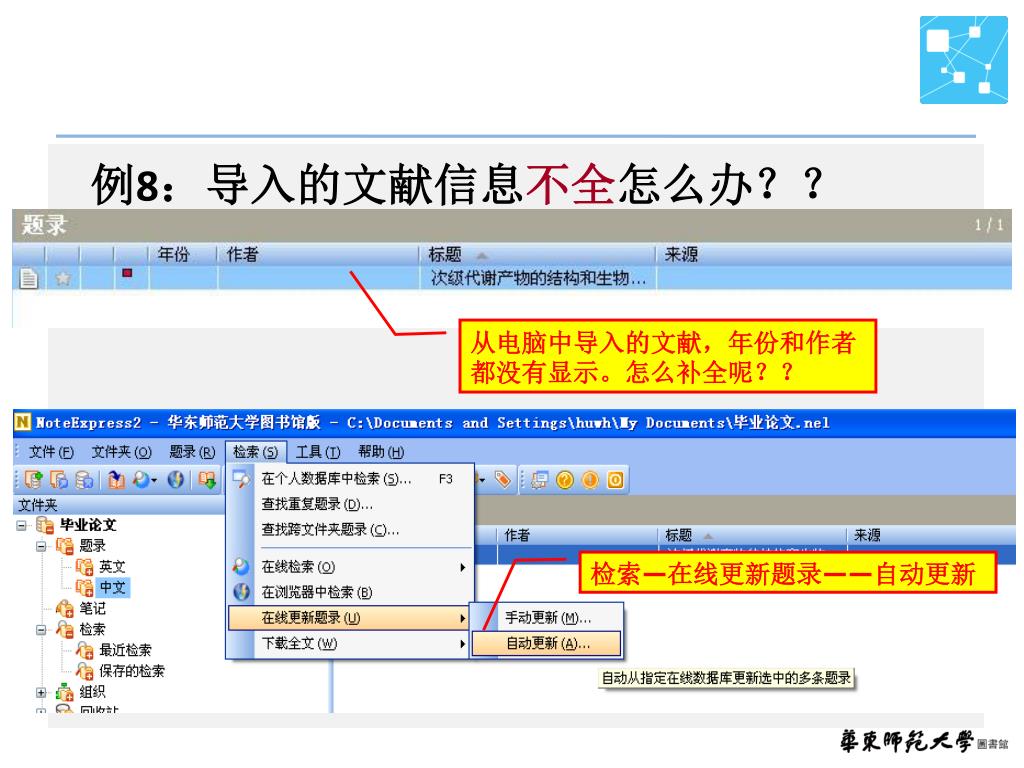1024x768 pixels.
Task: Click the search-in-database menu icon
Action: tap(241, 479)
